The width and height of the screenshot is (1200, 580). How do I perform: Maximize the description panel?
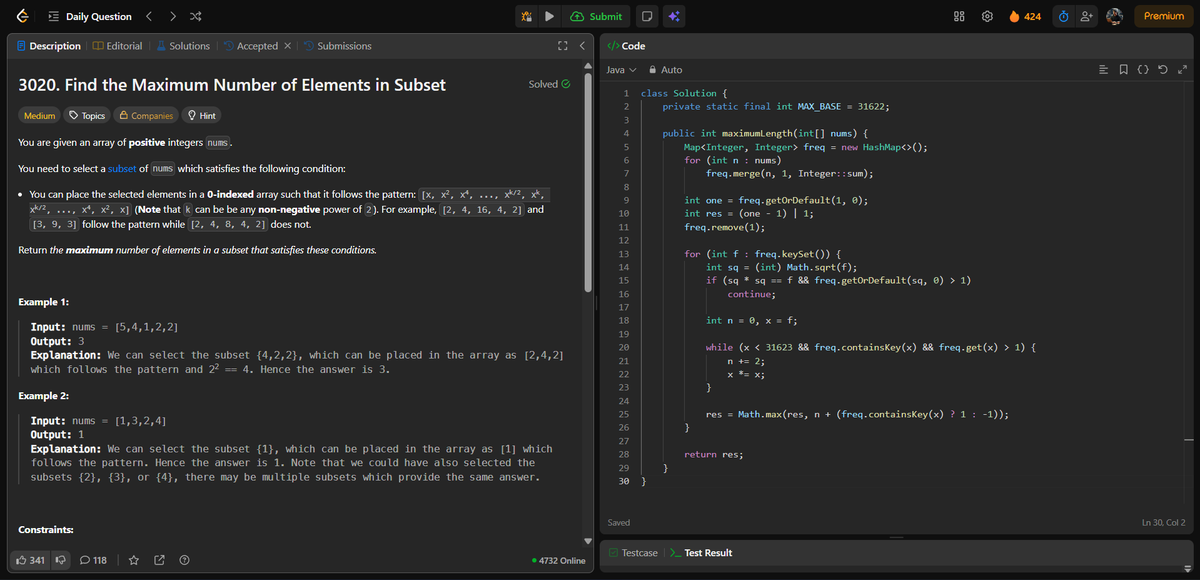tap(563, 46)
